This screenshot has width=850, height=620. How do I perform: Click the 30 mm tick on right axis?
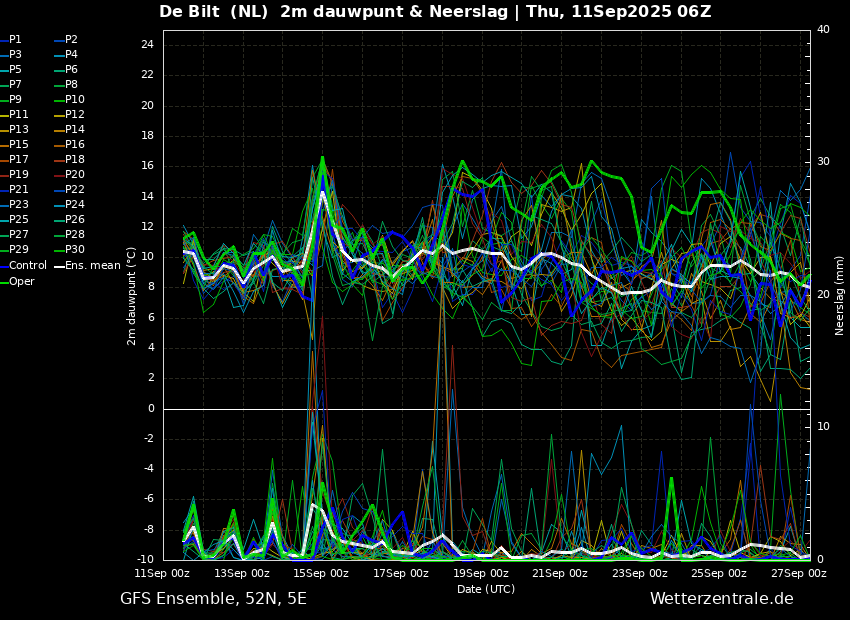coord(823,162)
